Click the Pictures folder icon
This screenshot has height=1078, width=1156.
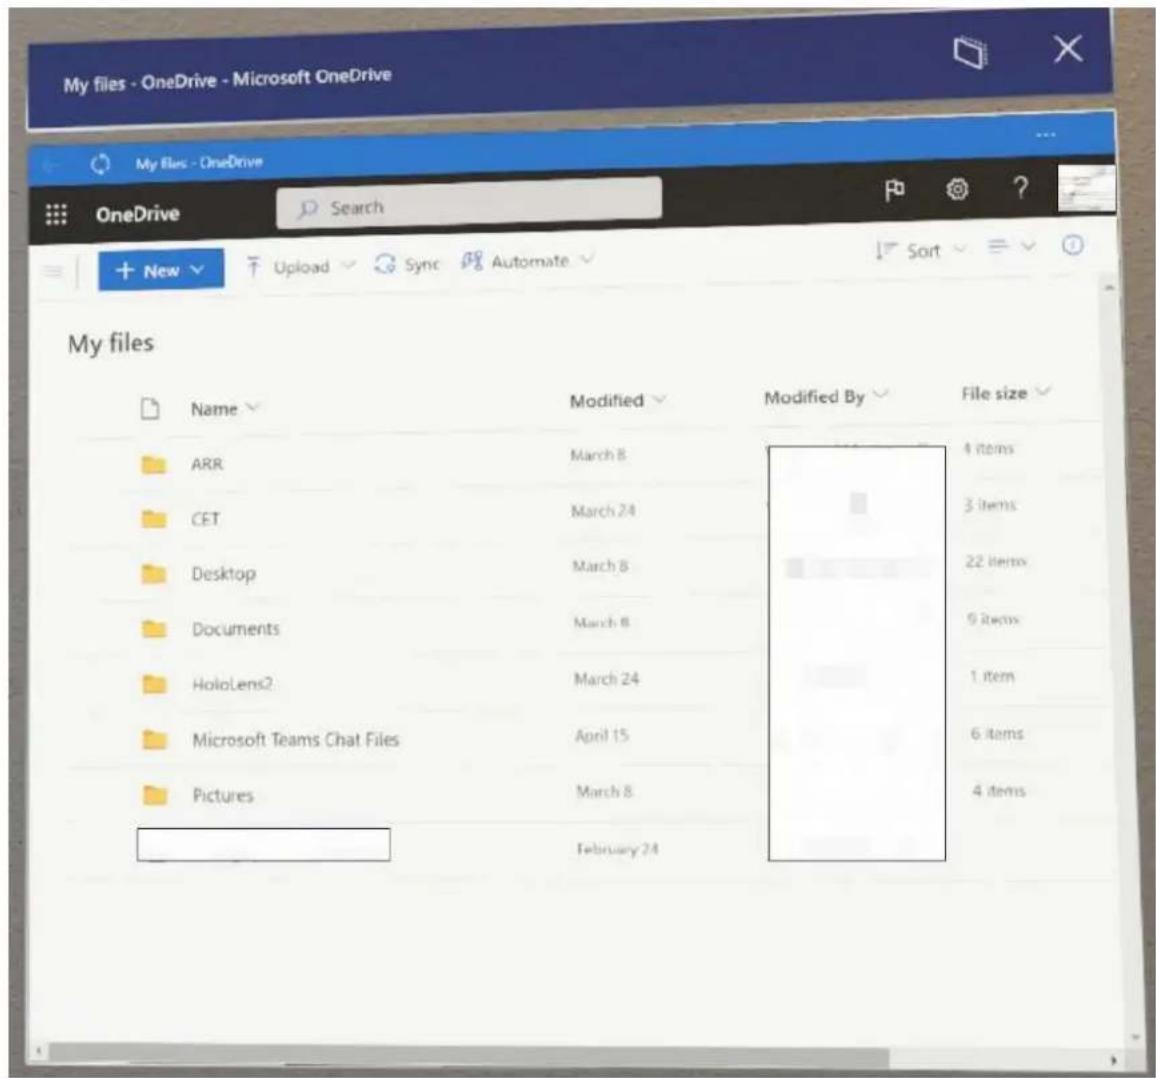click(155, 794)
